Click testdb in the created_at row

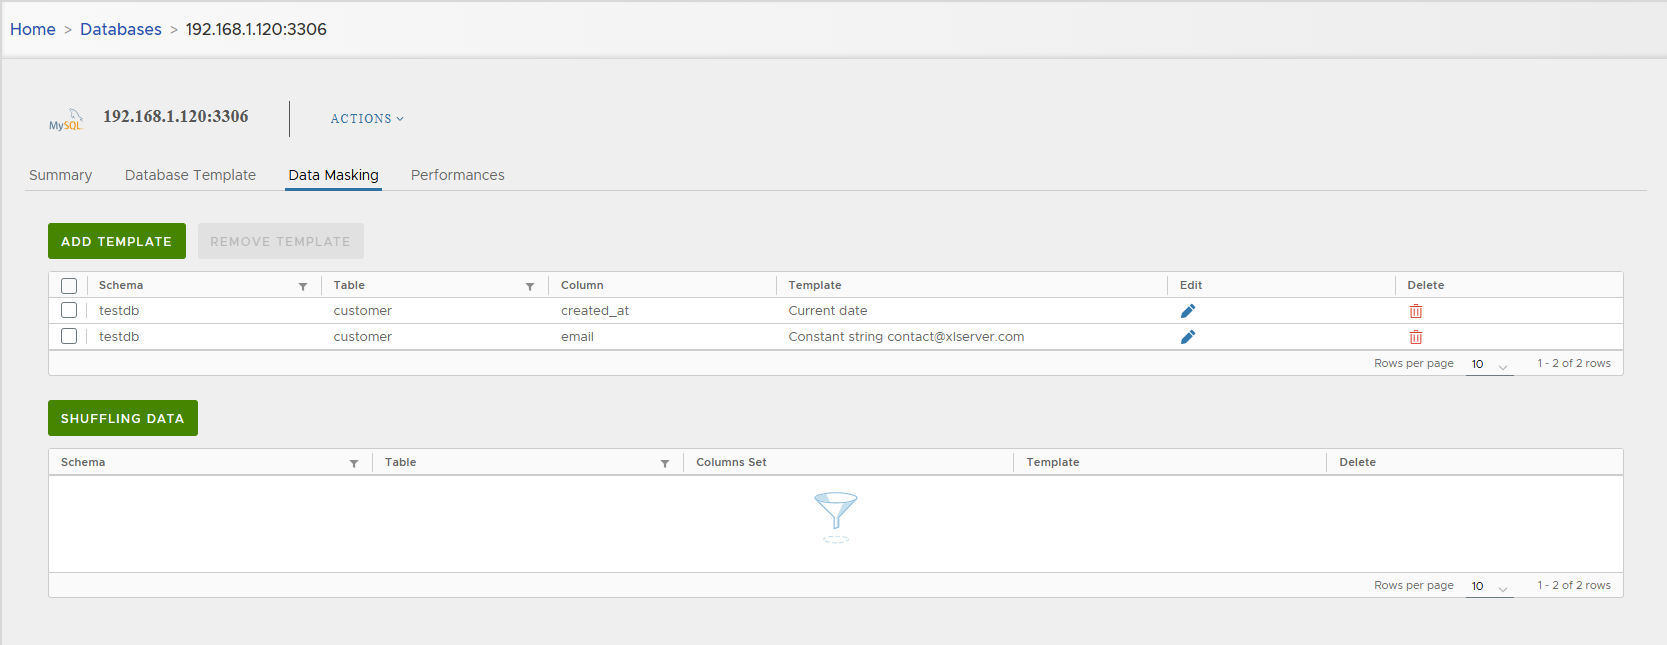click(x=119, y=311)
